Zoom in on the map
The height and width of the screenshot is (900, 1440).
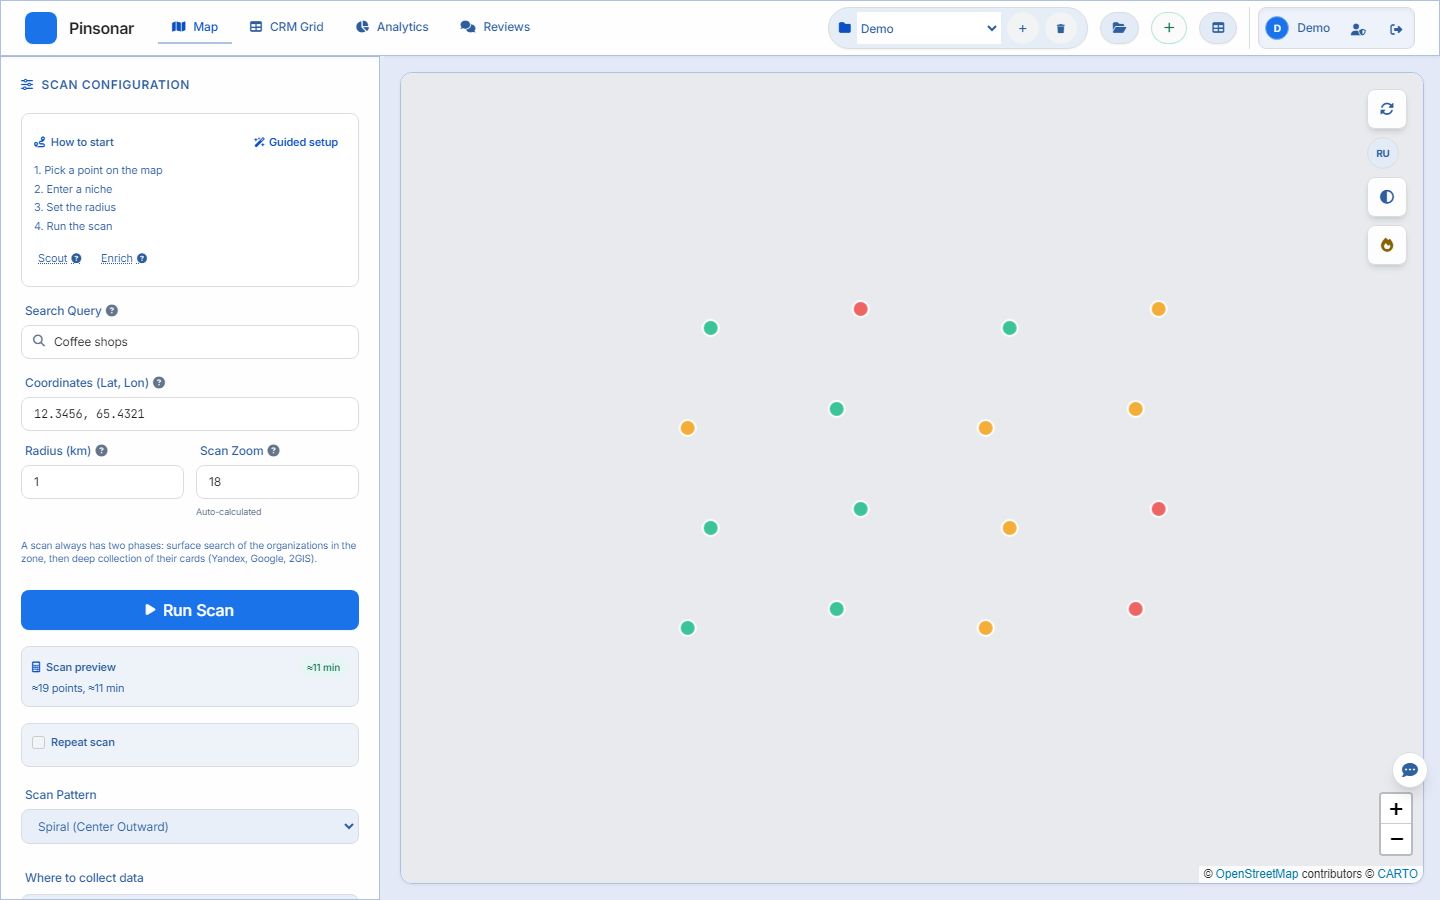1396,809
